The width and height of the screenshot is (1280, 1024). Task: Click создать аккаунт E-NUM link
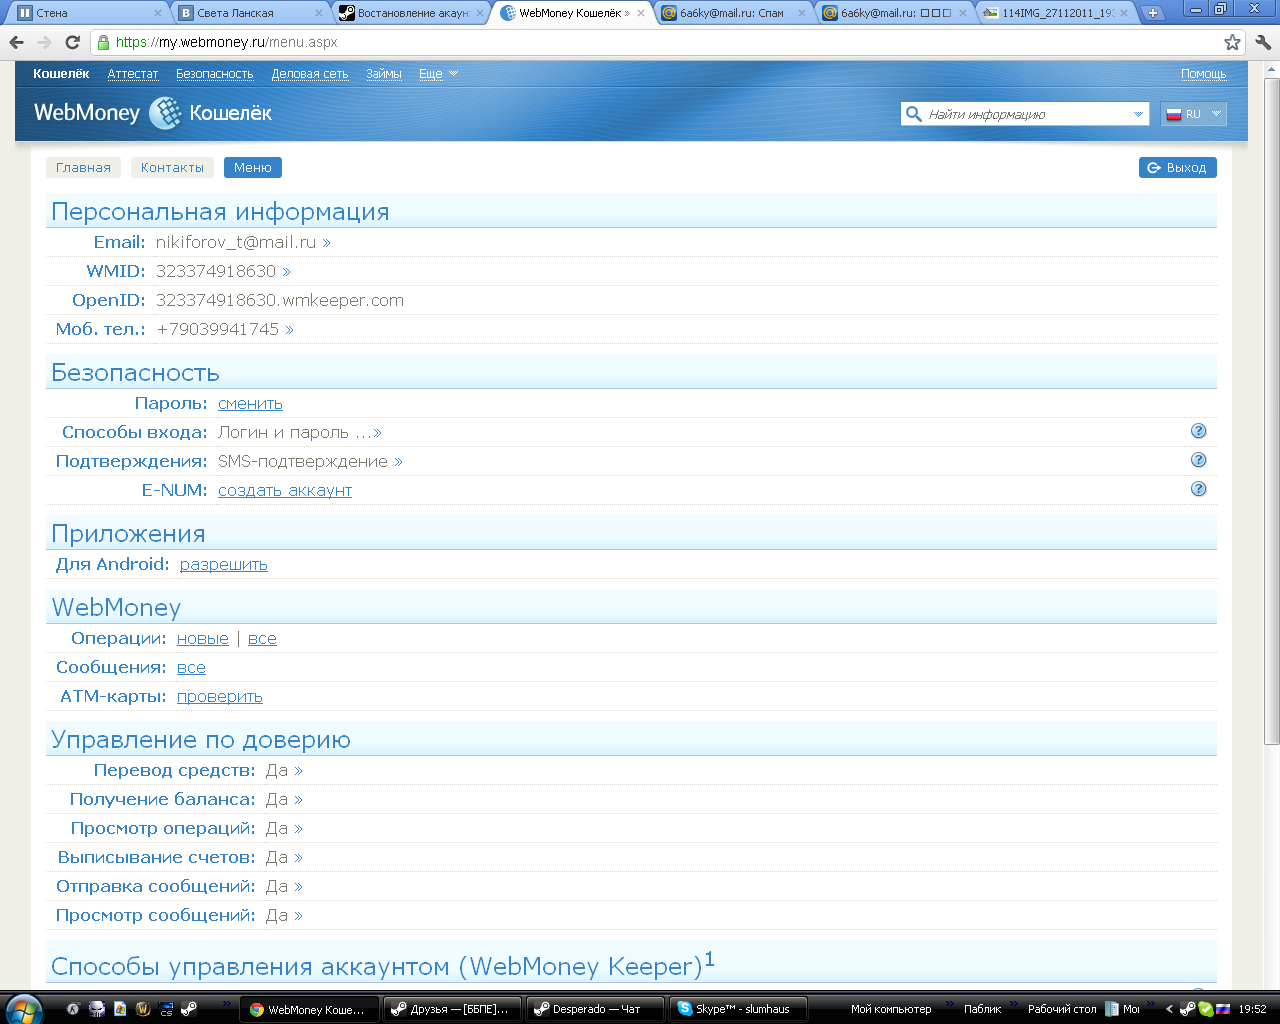pyautogui.click(x=285, y=491)
